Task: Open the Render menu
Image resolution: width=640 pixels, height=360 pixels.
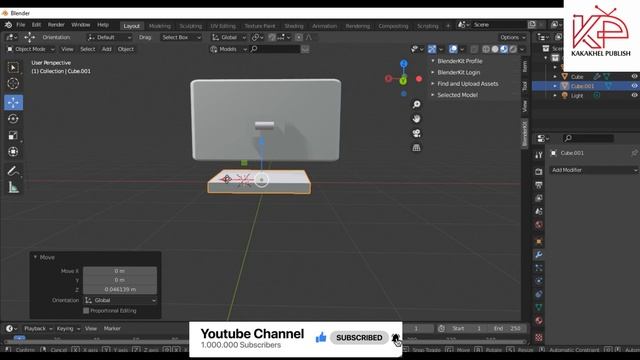Action: point(56,25)
